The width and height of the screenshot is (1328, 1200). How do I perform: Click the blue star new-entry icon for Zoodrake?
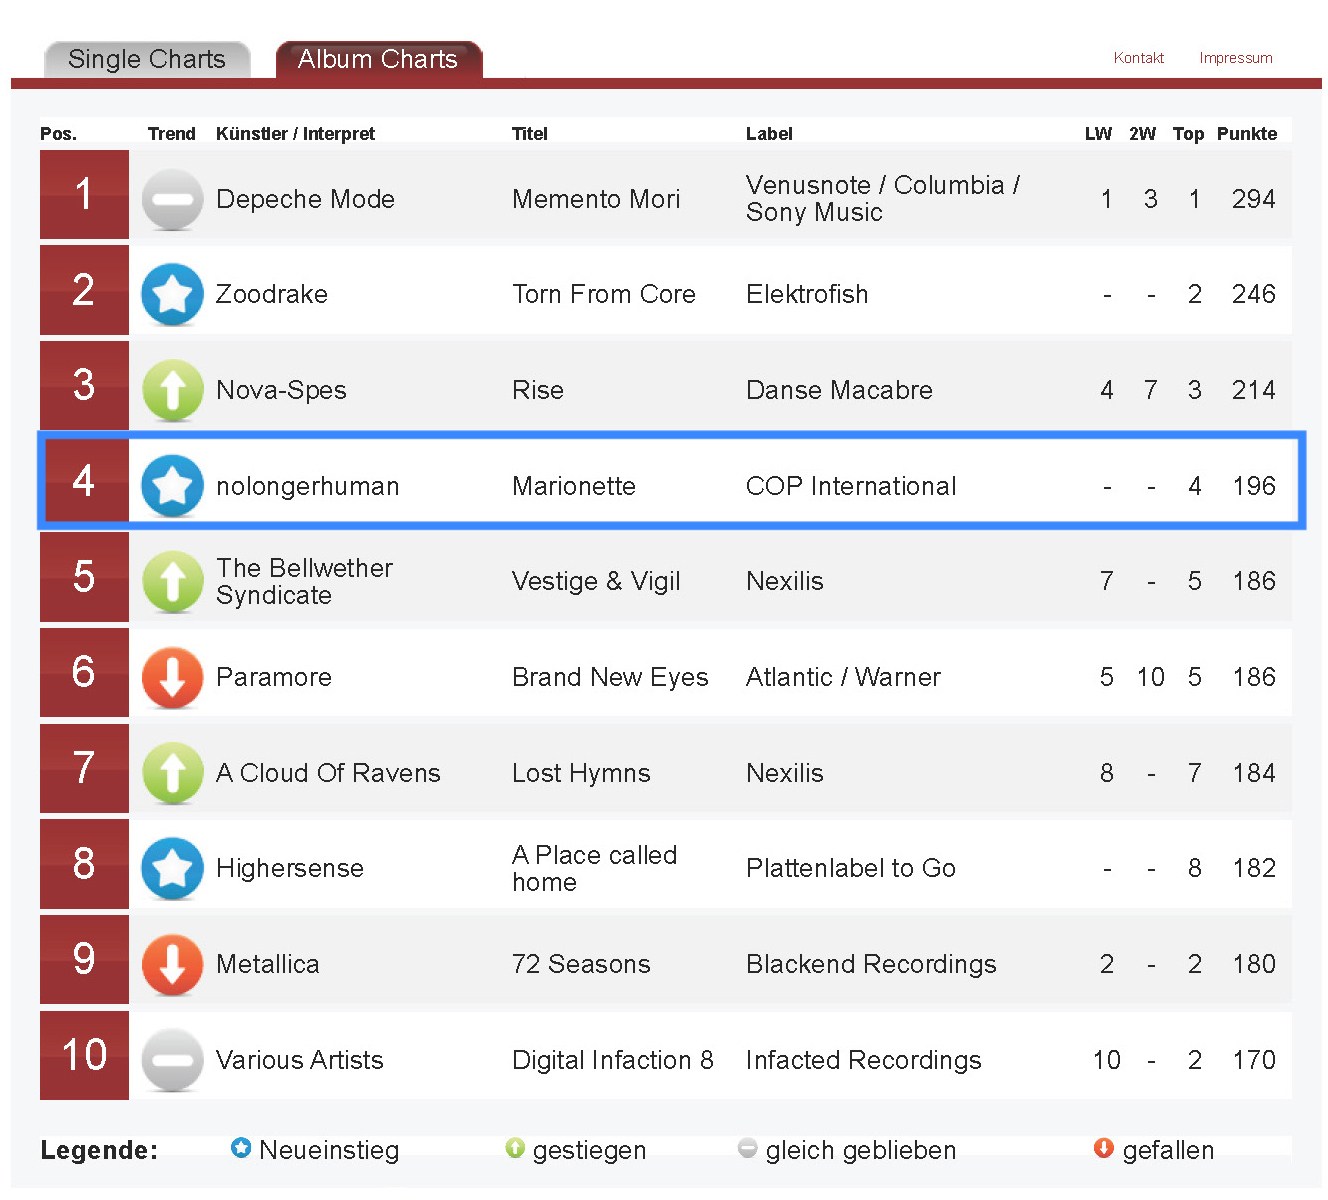point(172,294)
